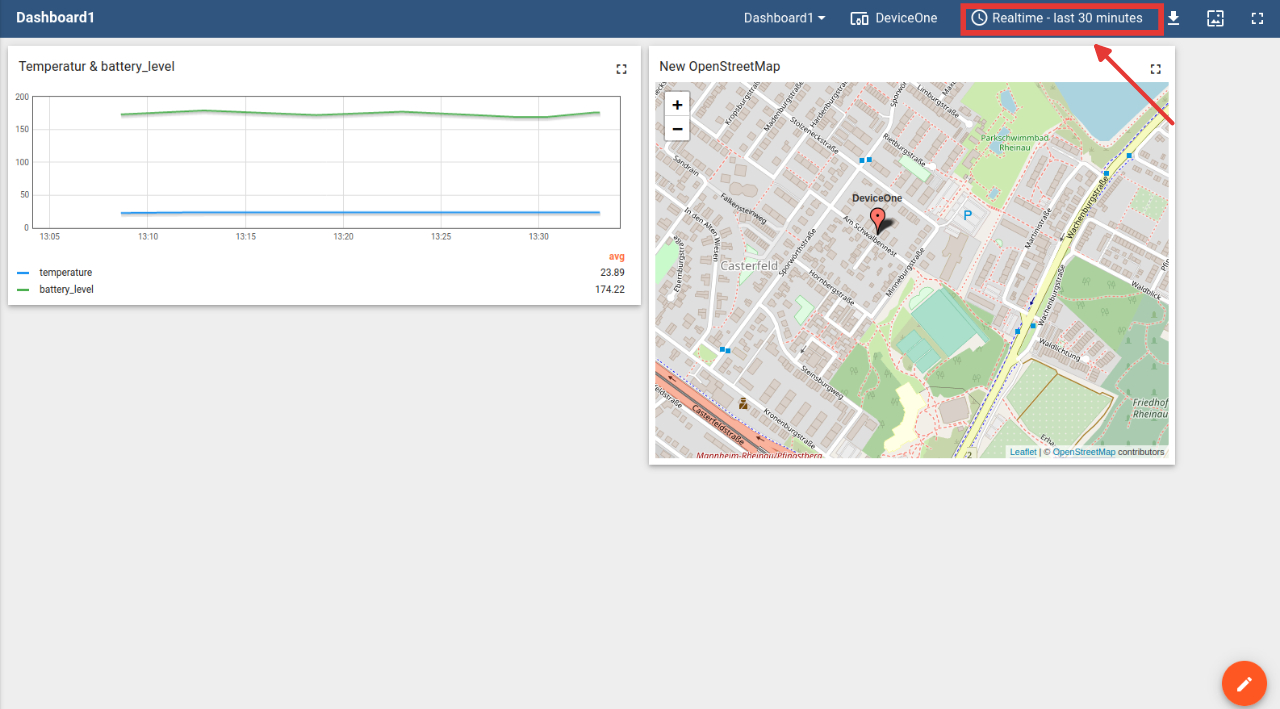Click the Temperatur & battery_level widget title
This screenshot has width=1280, height=709.
97,66
